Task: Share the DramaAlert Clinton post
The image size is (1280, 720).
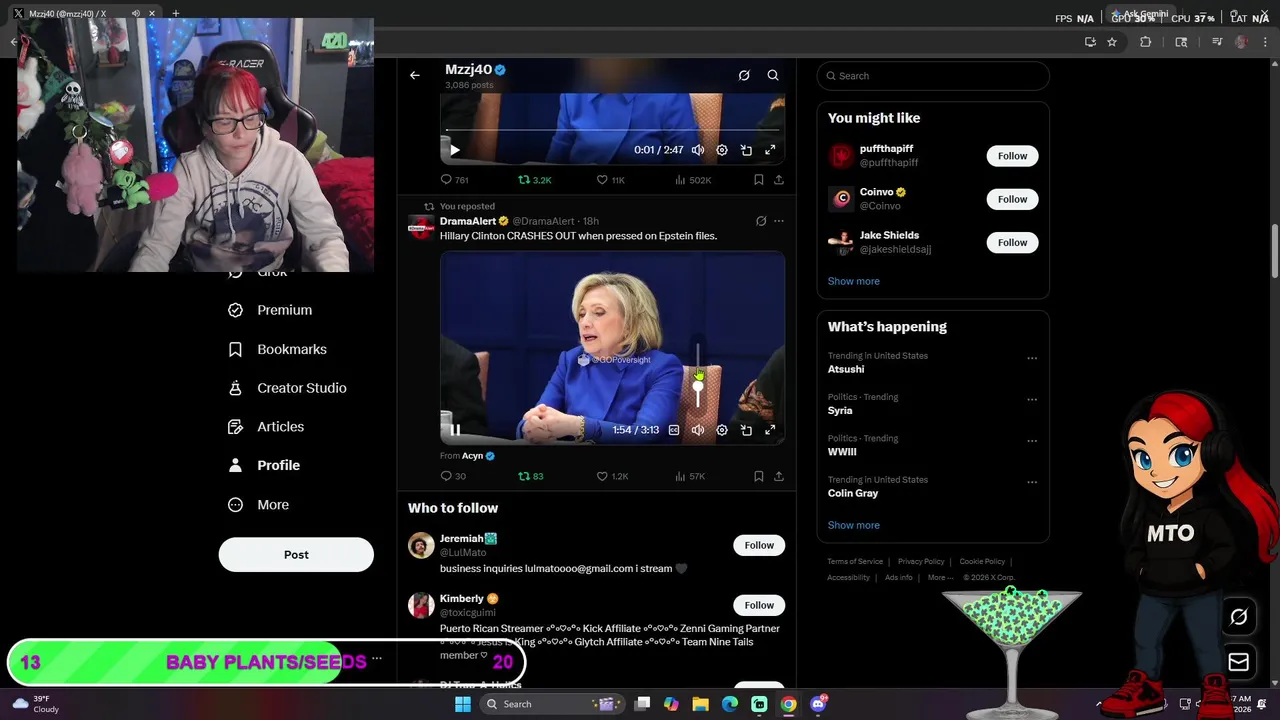Action: (779, 476)
